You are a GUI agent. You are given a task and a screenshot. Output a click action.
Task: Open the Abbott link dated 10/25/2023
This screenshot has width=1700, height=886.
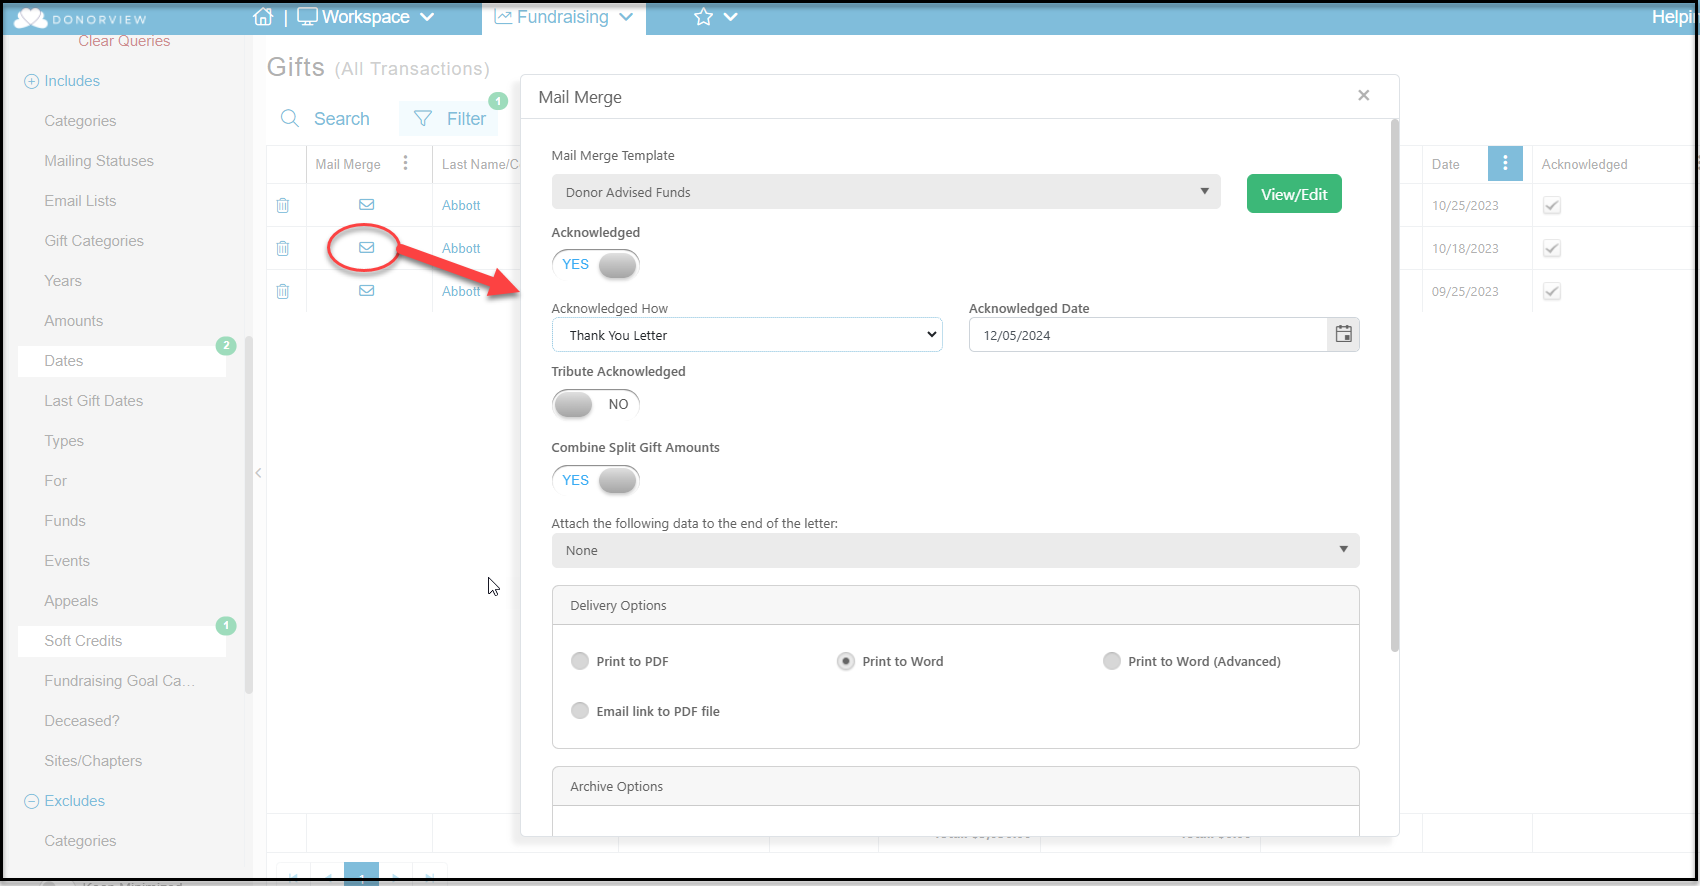click(x=461, y=205)
